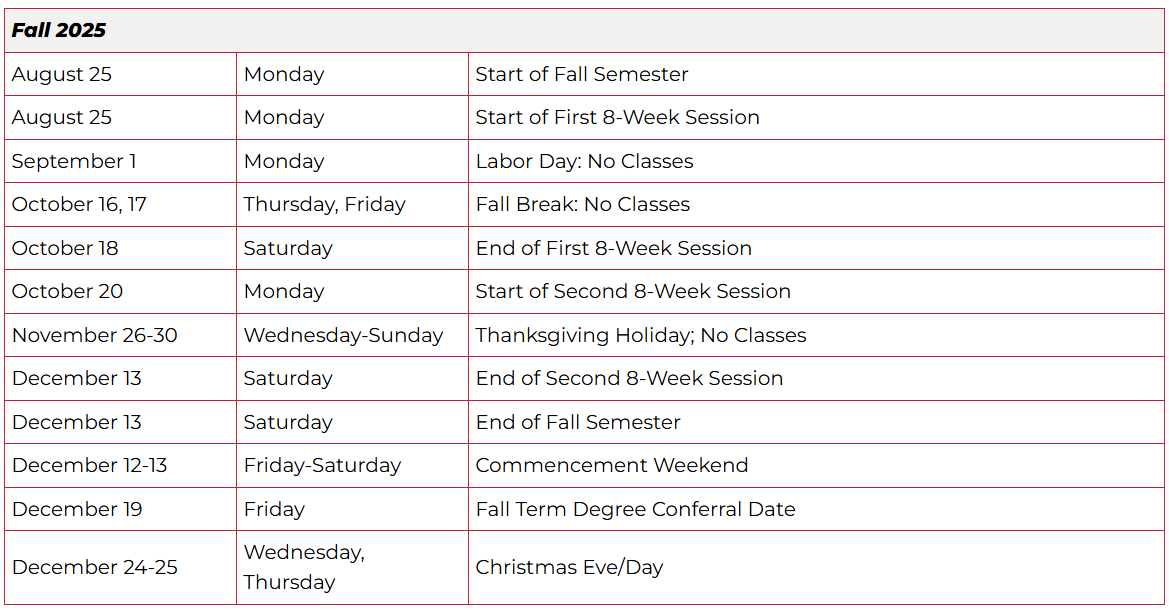Click Start of First 8-Week Session text
Screen dimensions: 1169x615
coord(617,117)
